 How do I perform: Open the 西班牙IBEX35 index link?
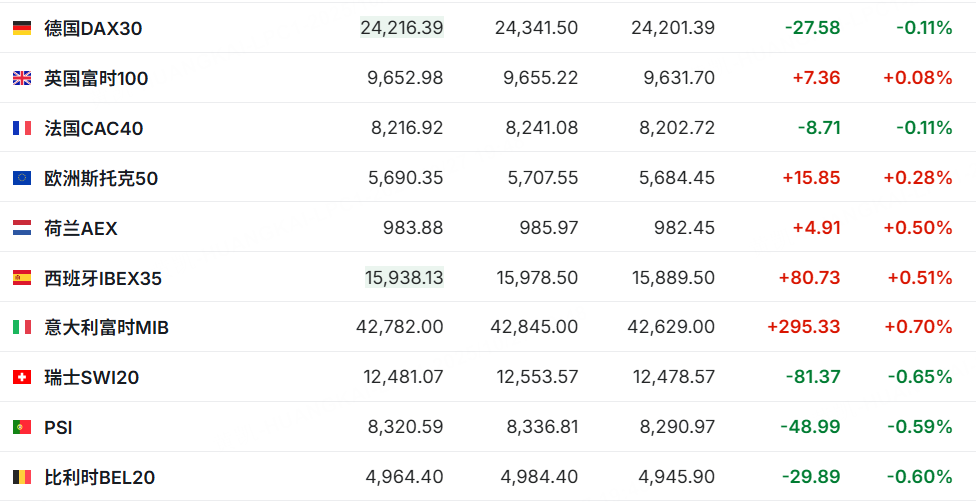[x=103, y=278]
